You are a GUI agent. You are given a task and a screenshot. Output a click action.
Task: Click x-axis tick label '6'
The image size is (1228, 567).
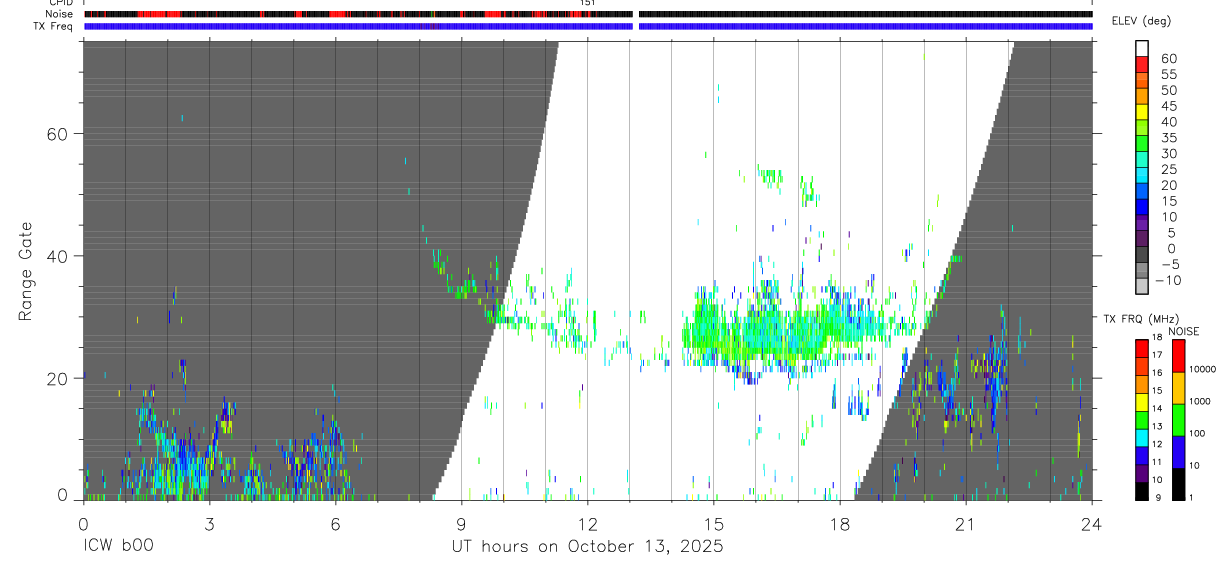coord(335,523)
